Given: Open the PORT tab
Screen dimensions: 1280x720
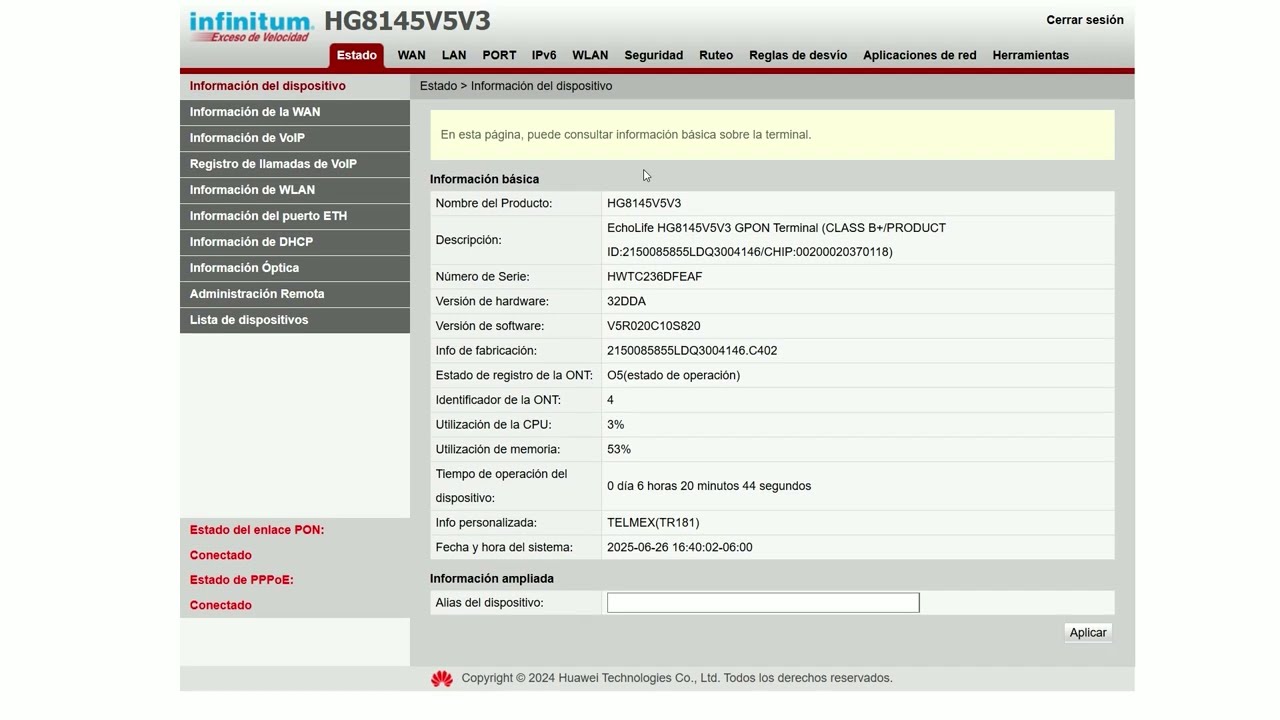Looking at the screenshot, I should (x=499, y=55).
